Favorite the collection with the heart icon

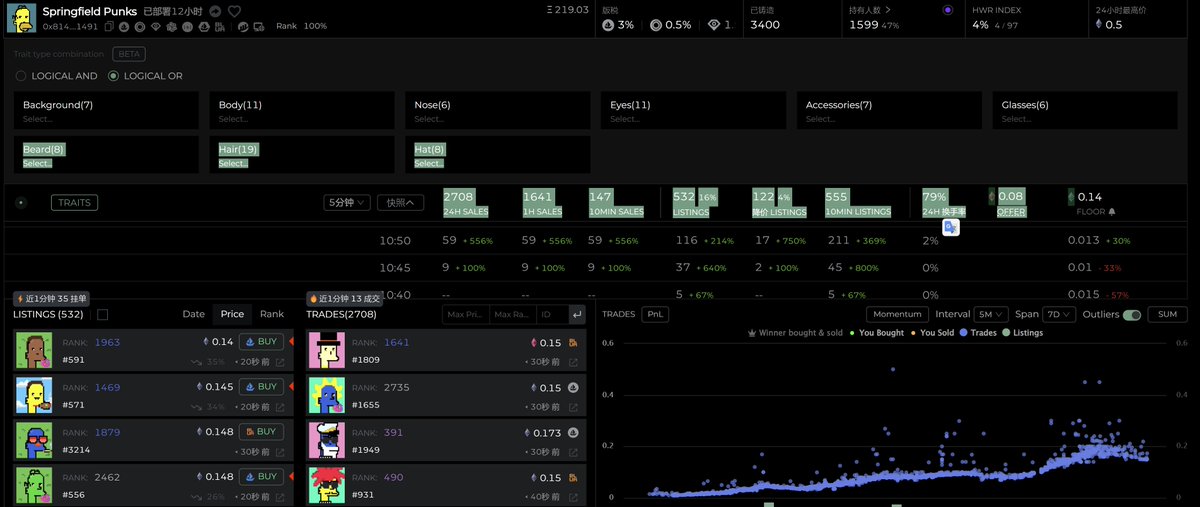234,11
